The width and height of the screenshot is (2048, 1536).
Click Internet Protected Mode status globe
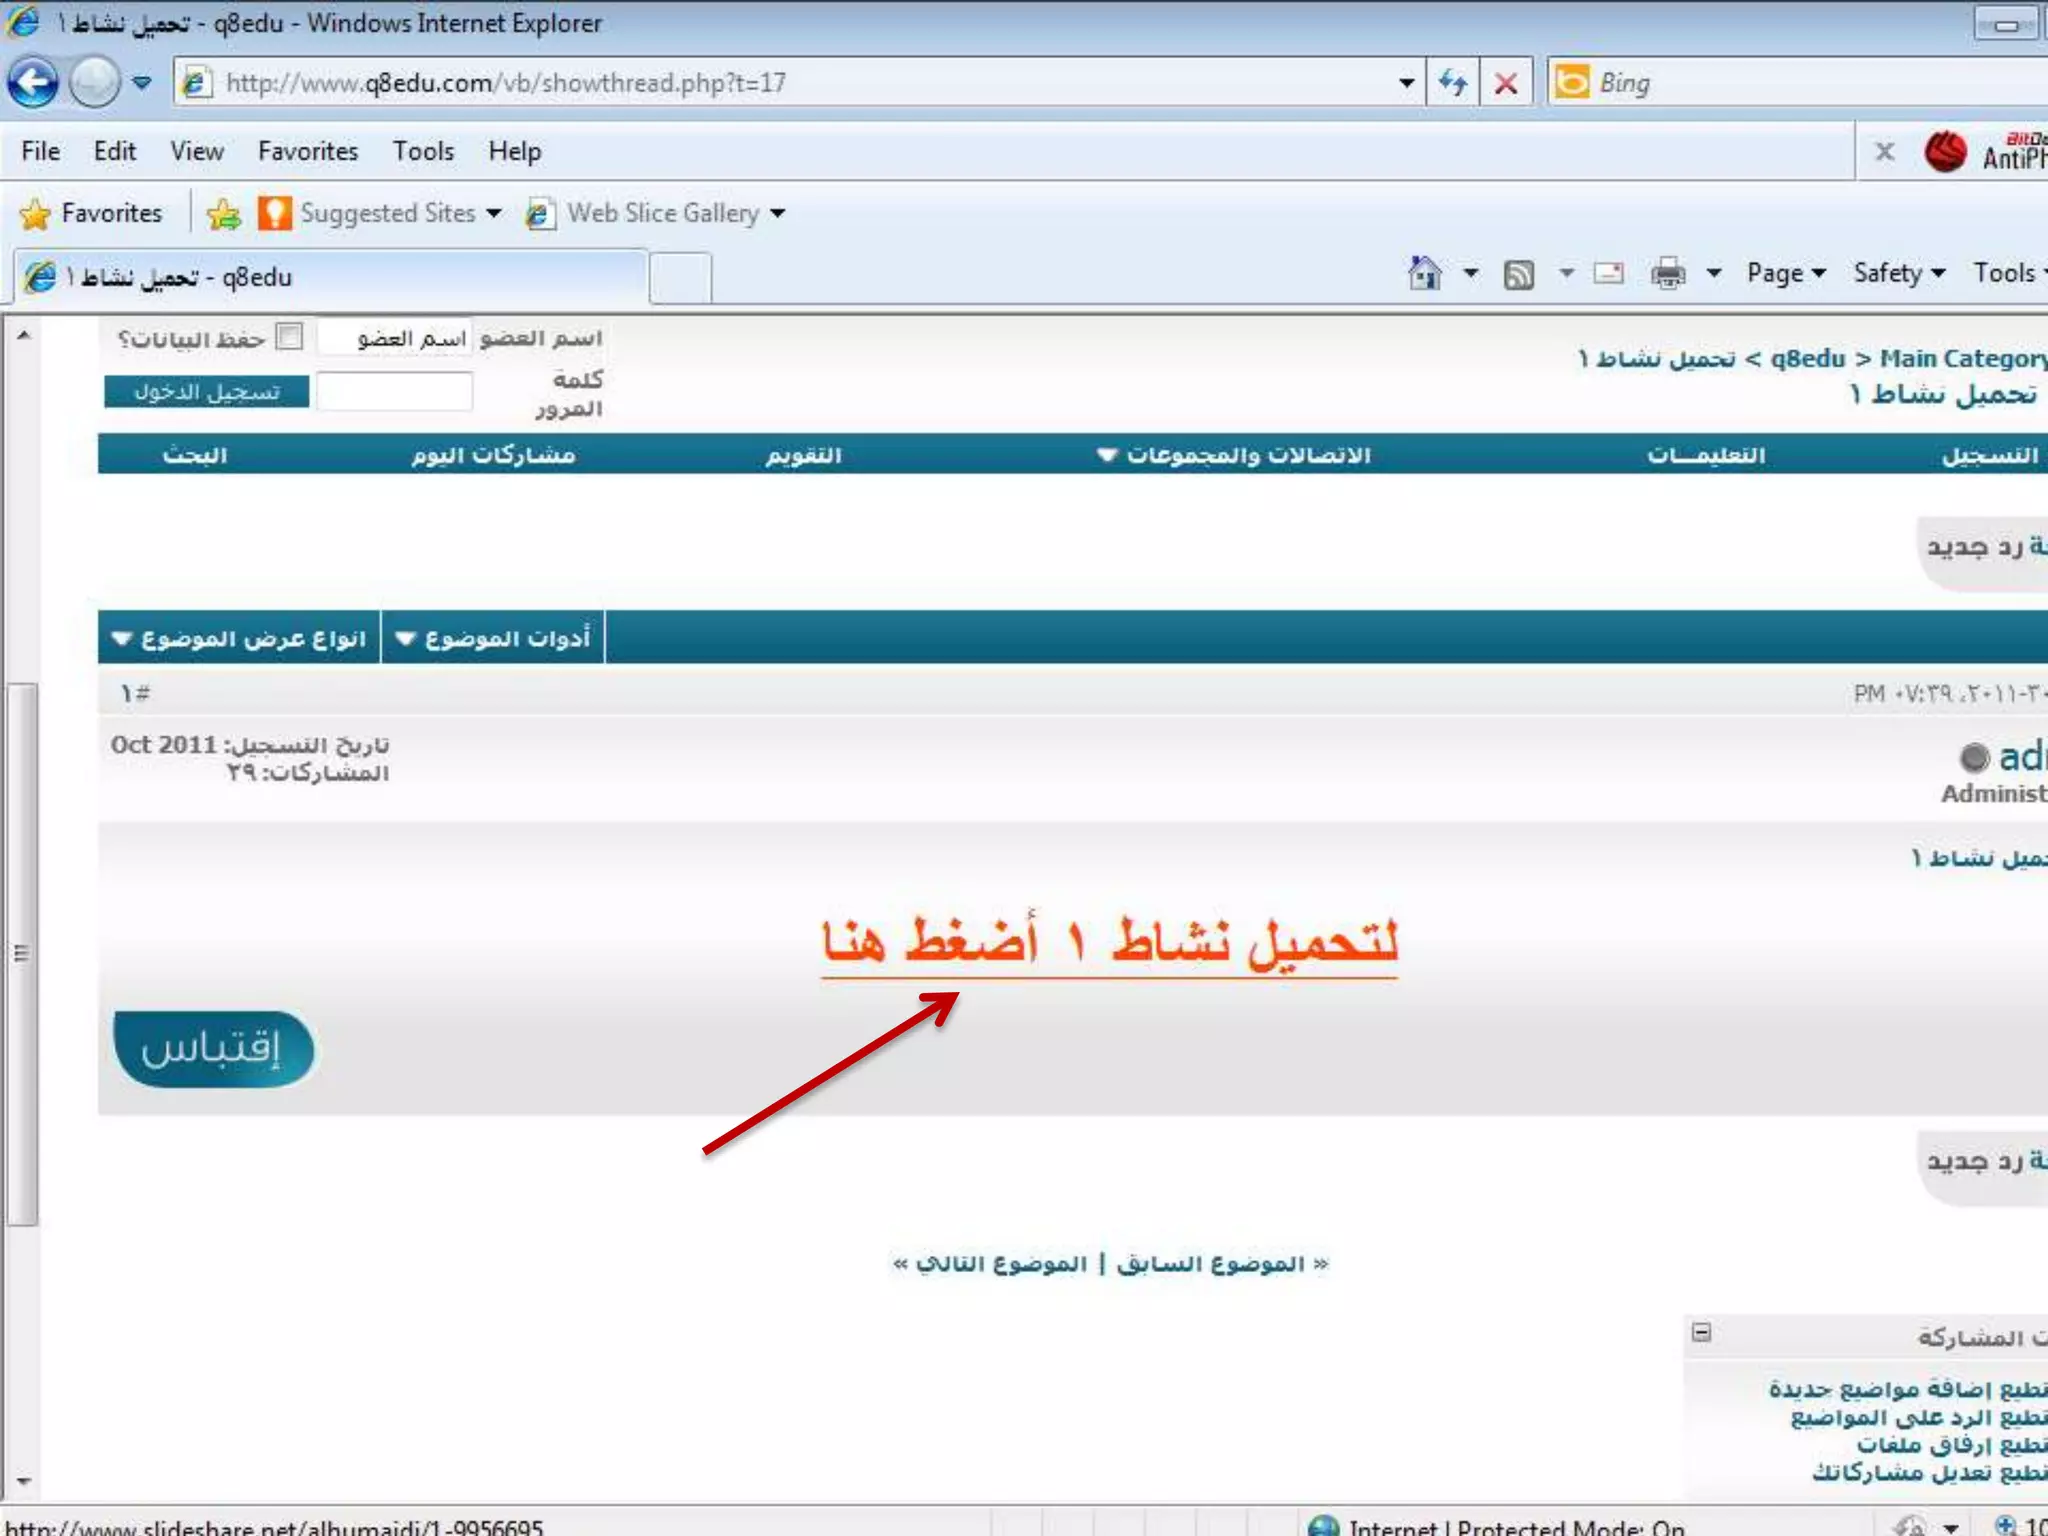1323,1525
